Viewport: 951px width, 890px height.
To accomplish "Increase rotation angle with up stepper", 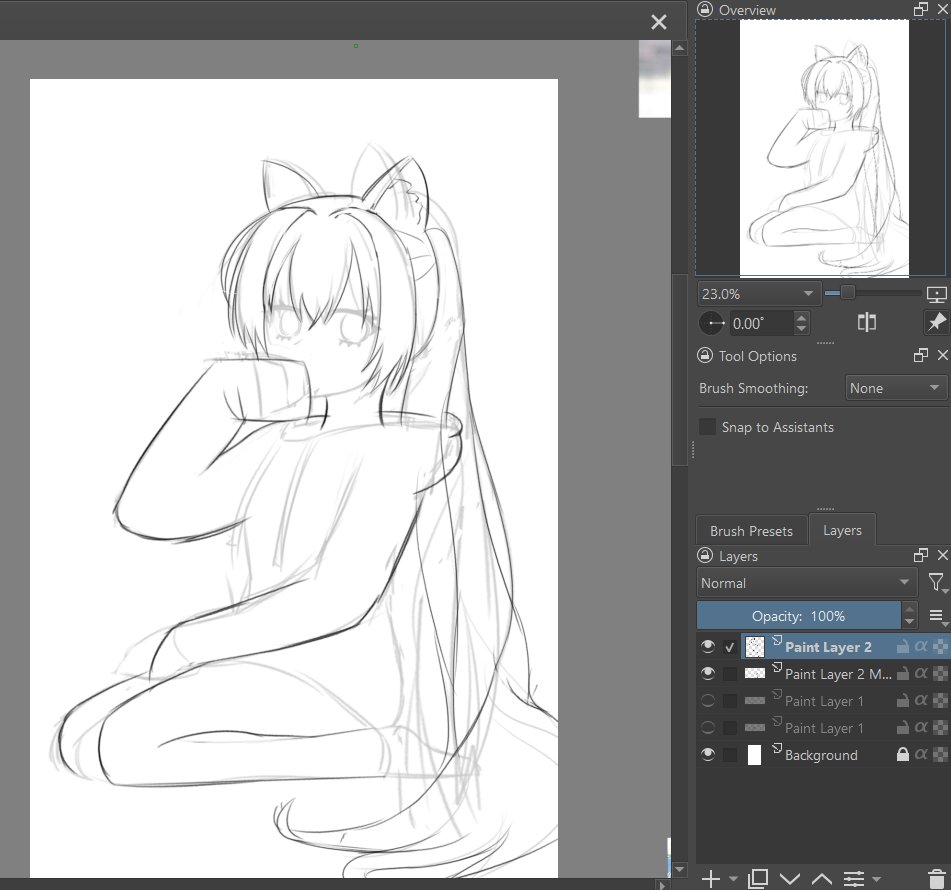I will (x=802, y=317).
